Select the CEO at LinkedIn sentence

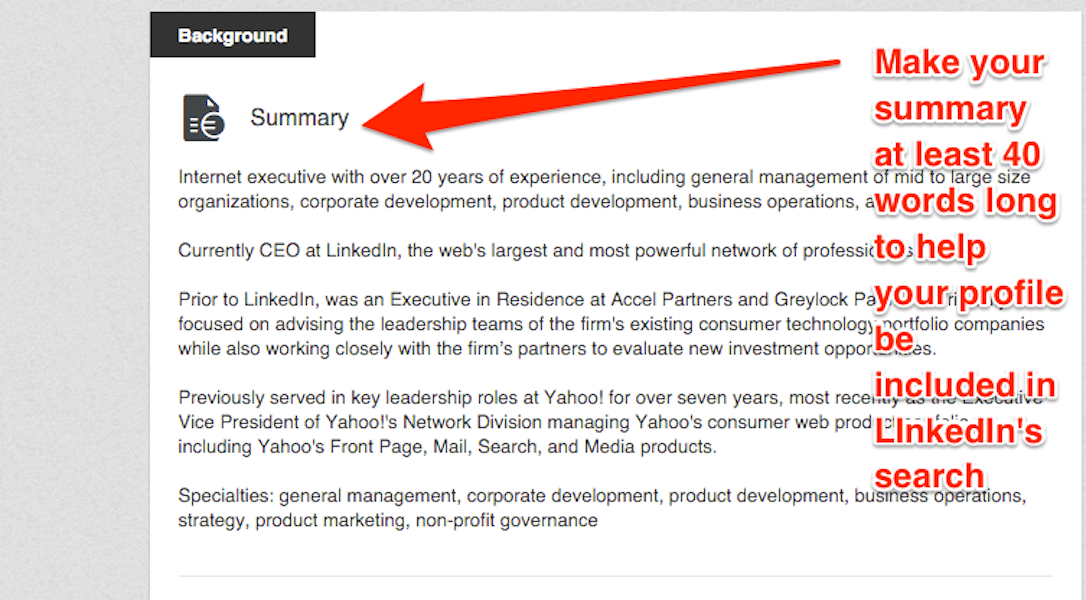pyautogui.click(x=330, y=250)
